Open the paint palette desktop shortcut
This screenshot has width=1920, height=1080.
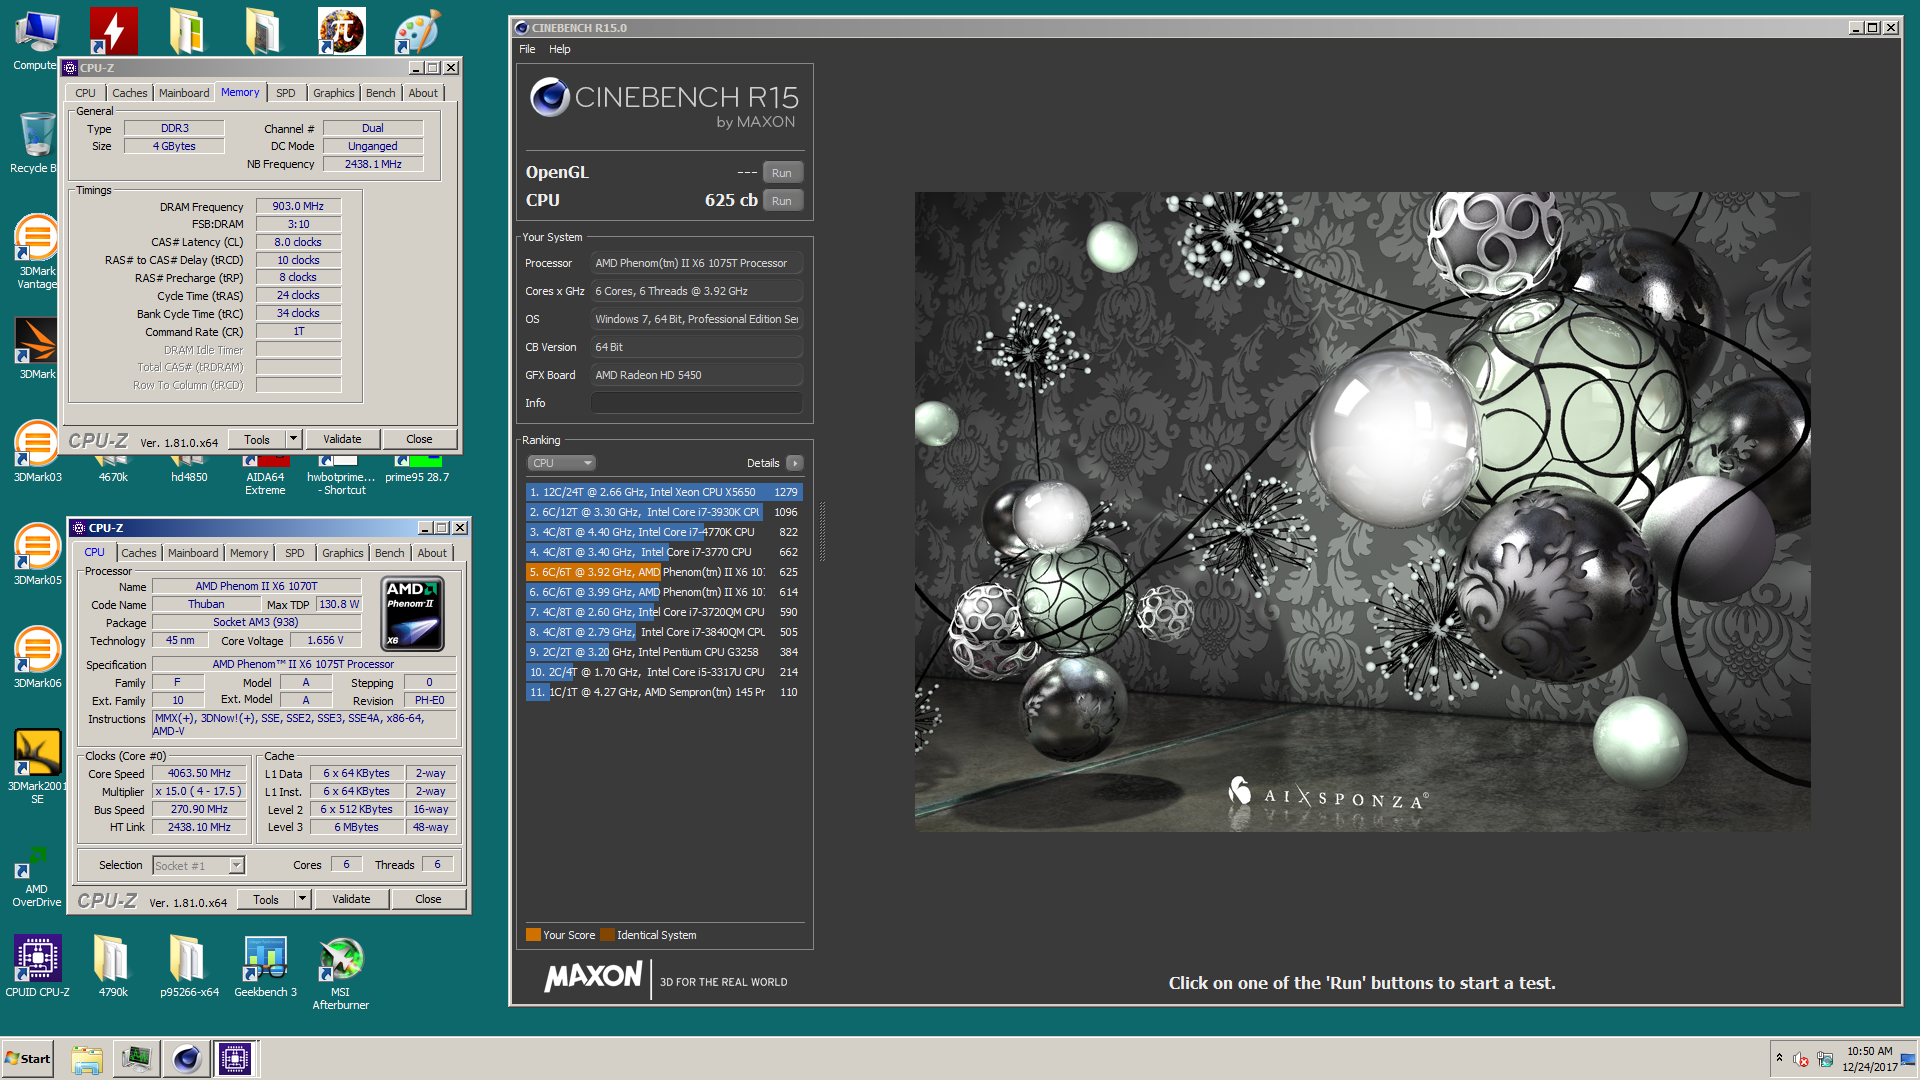[x=417, y=30]
